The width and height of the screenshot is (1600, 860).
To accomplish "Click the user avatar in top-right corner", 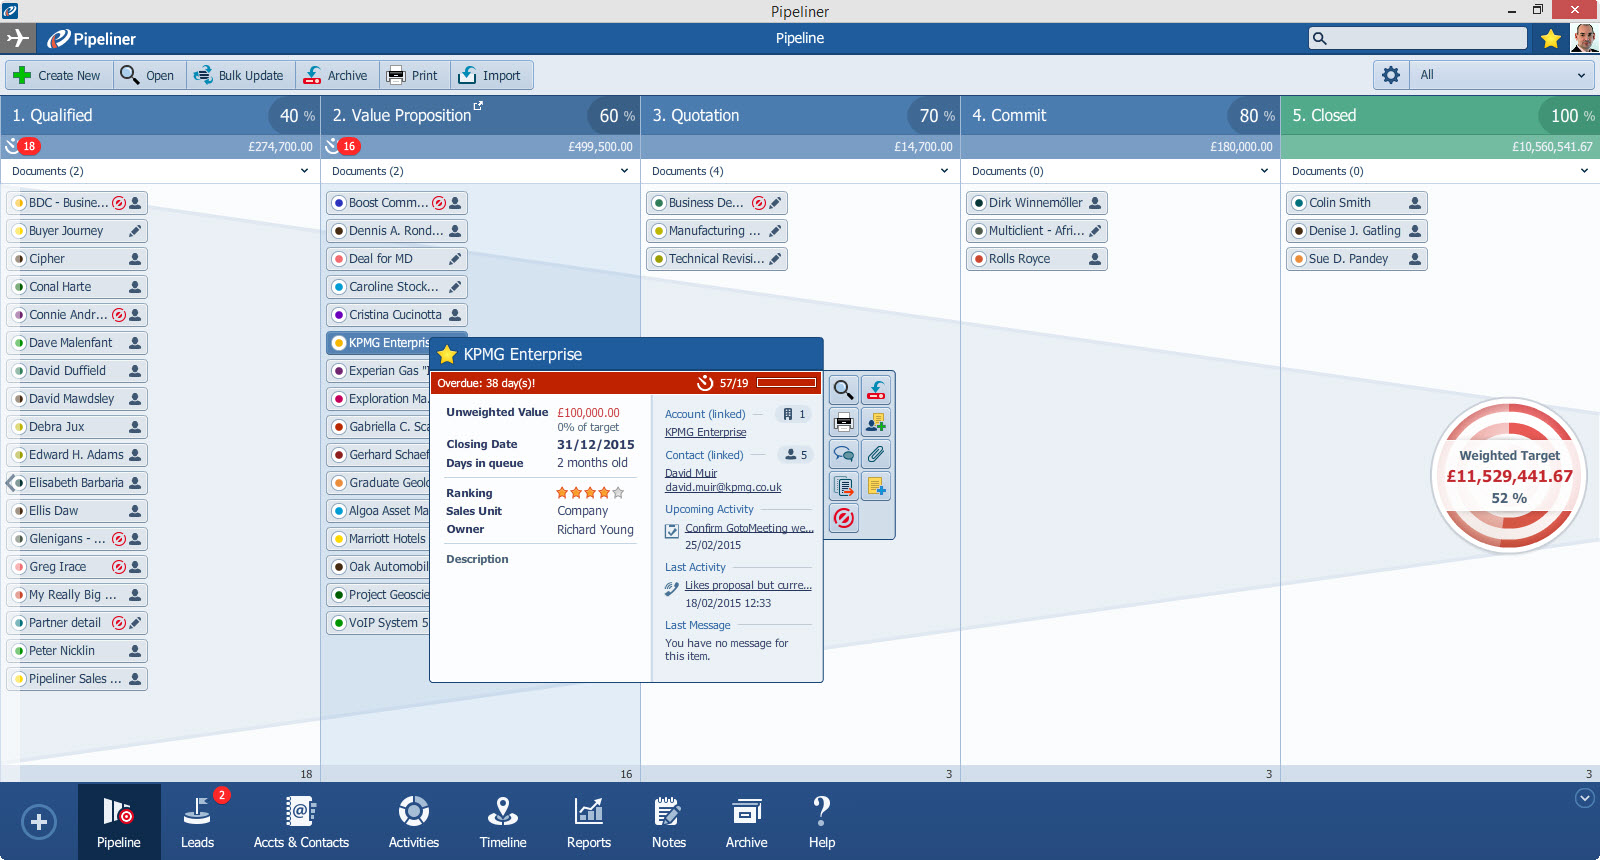I will [1583, 38].
